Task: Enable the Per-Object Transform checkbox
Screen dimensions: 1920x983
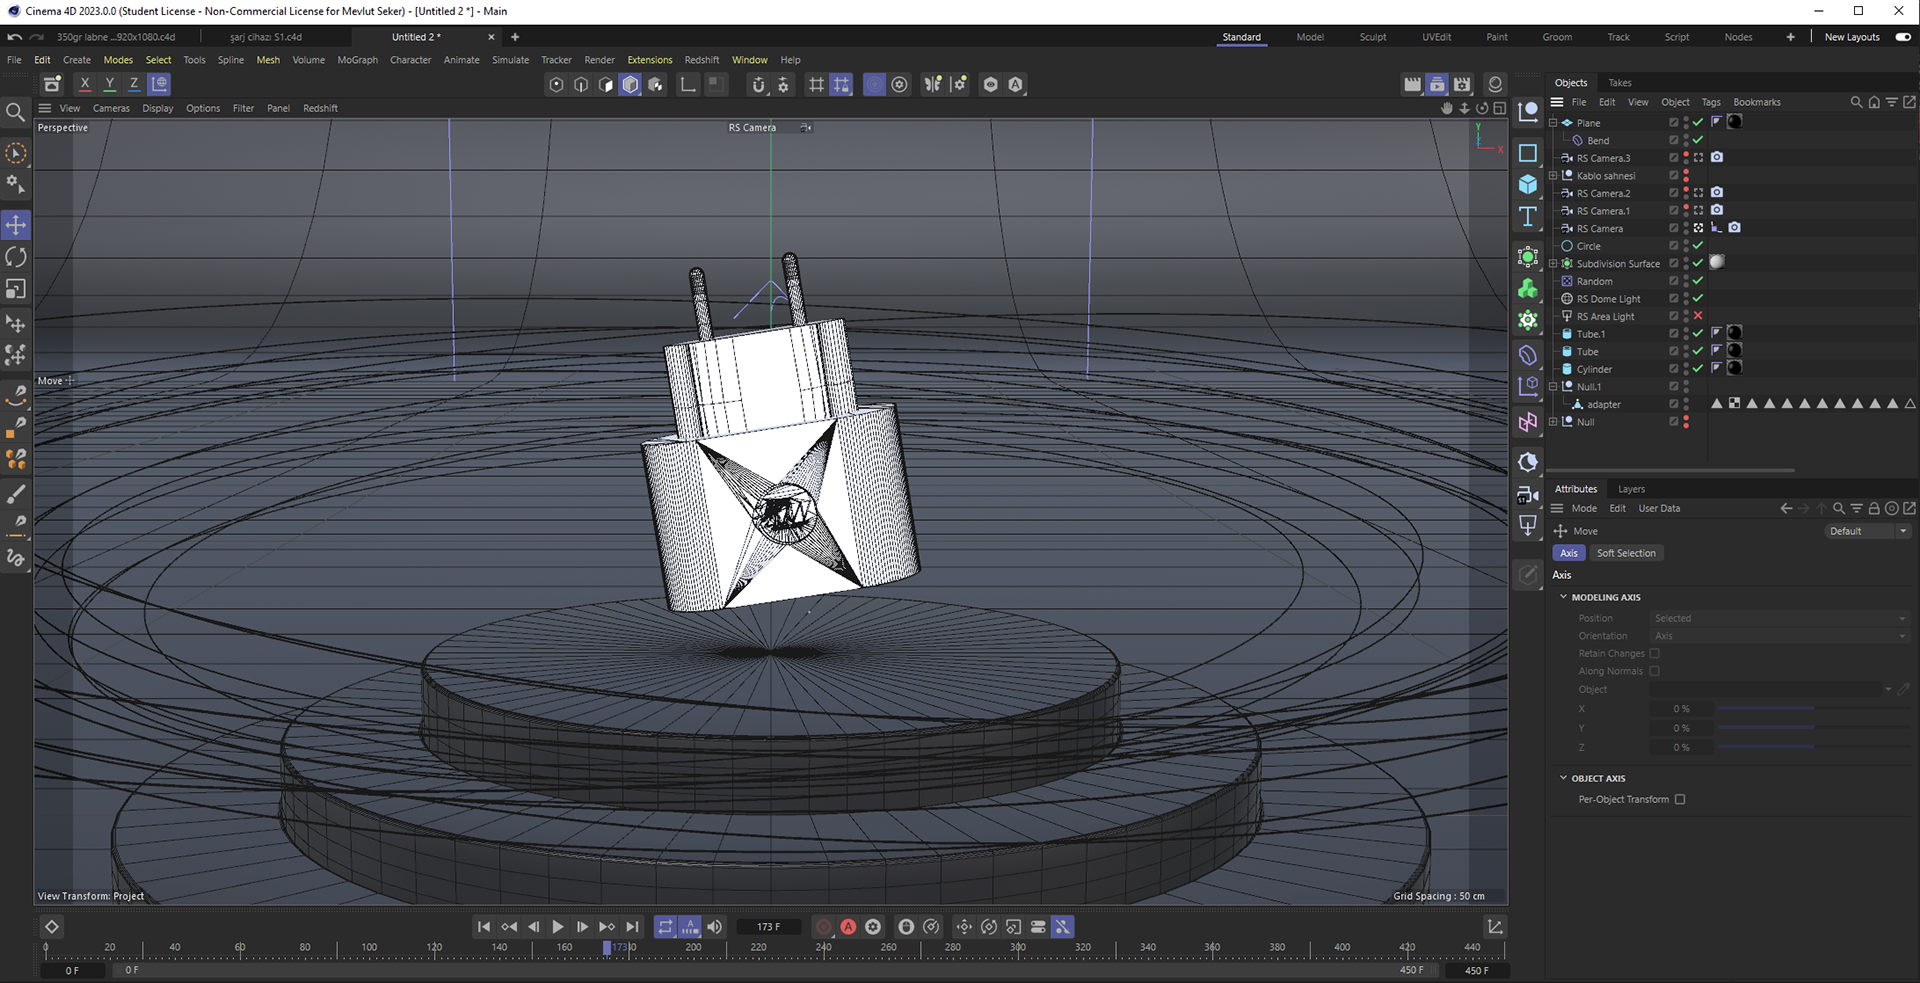Action: [1680, 800]
